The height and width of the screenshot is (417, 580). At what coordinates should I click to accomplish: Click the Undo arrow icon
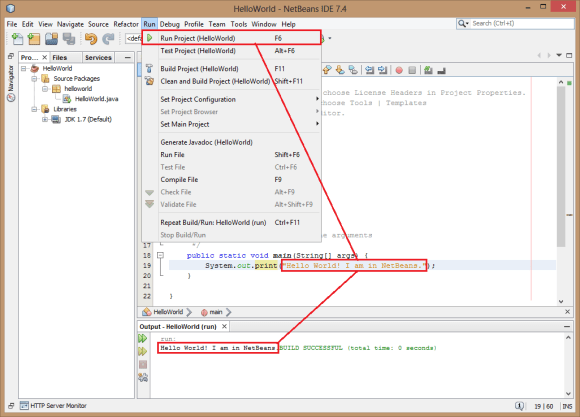point(91,38)
